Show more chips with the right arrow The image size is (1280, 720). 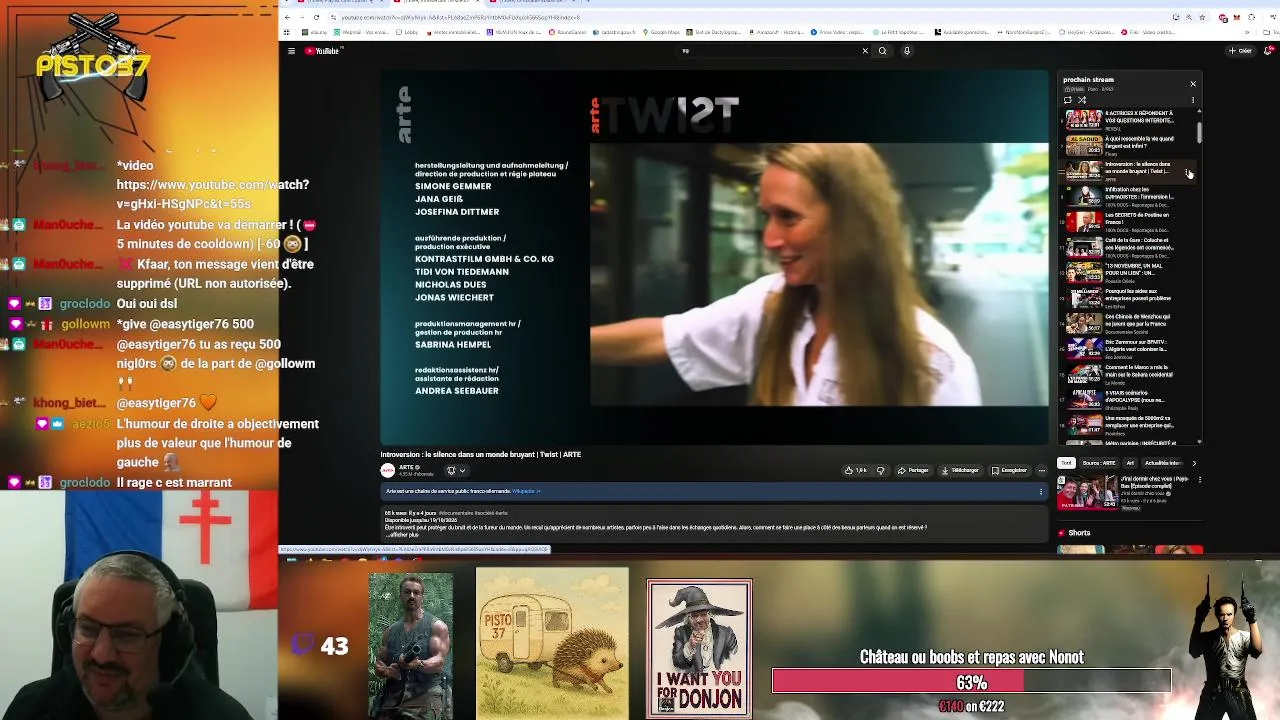tap(1194, 463)
